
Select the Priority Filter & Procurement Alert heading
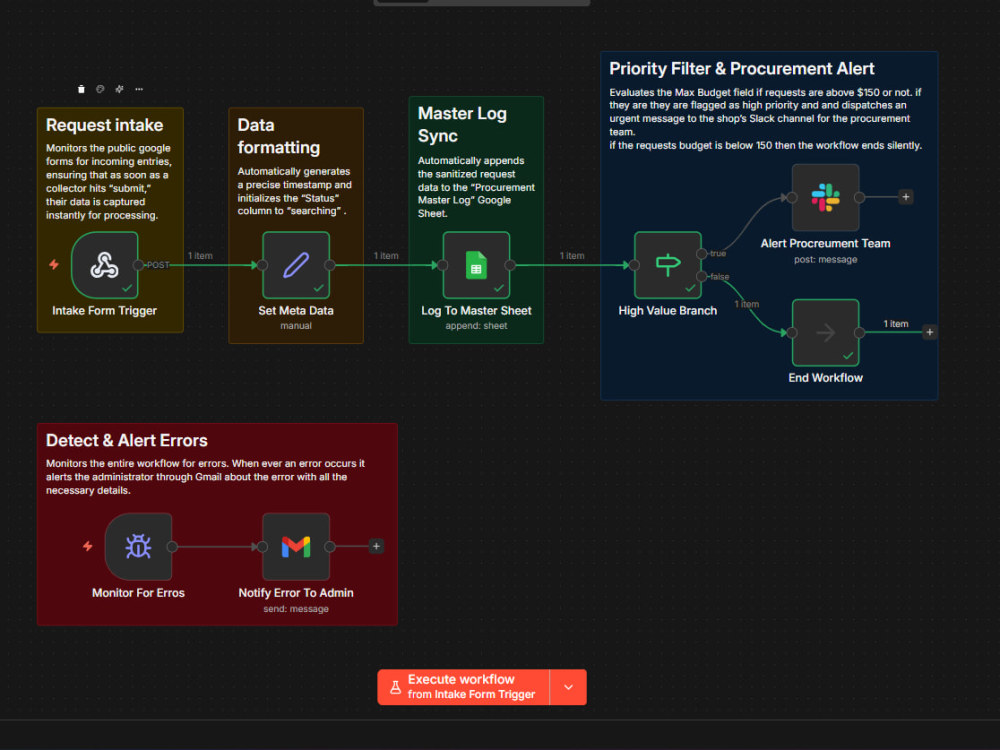tap(742, 68)
